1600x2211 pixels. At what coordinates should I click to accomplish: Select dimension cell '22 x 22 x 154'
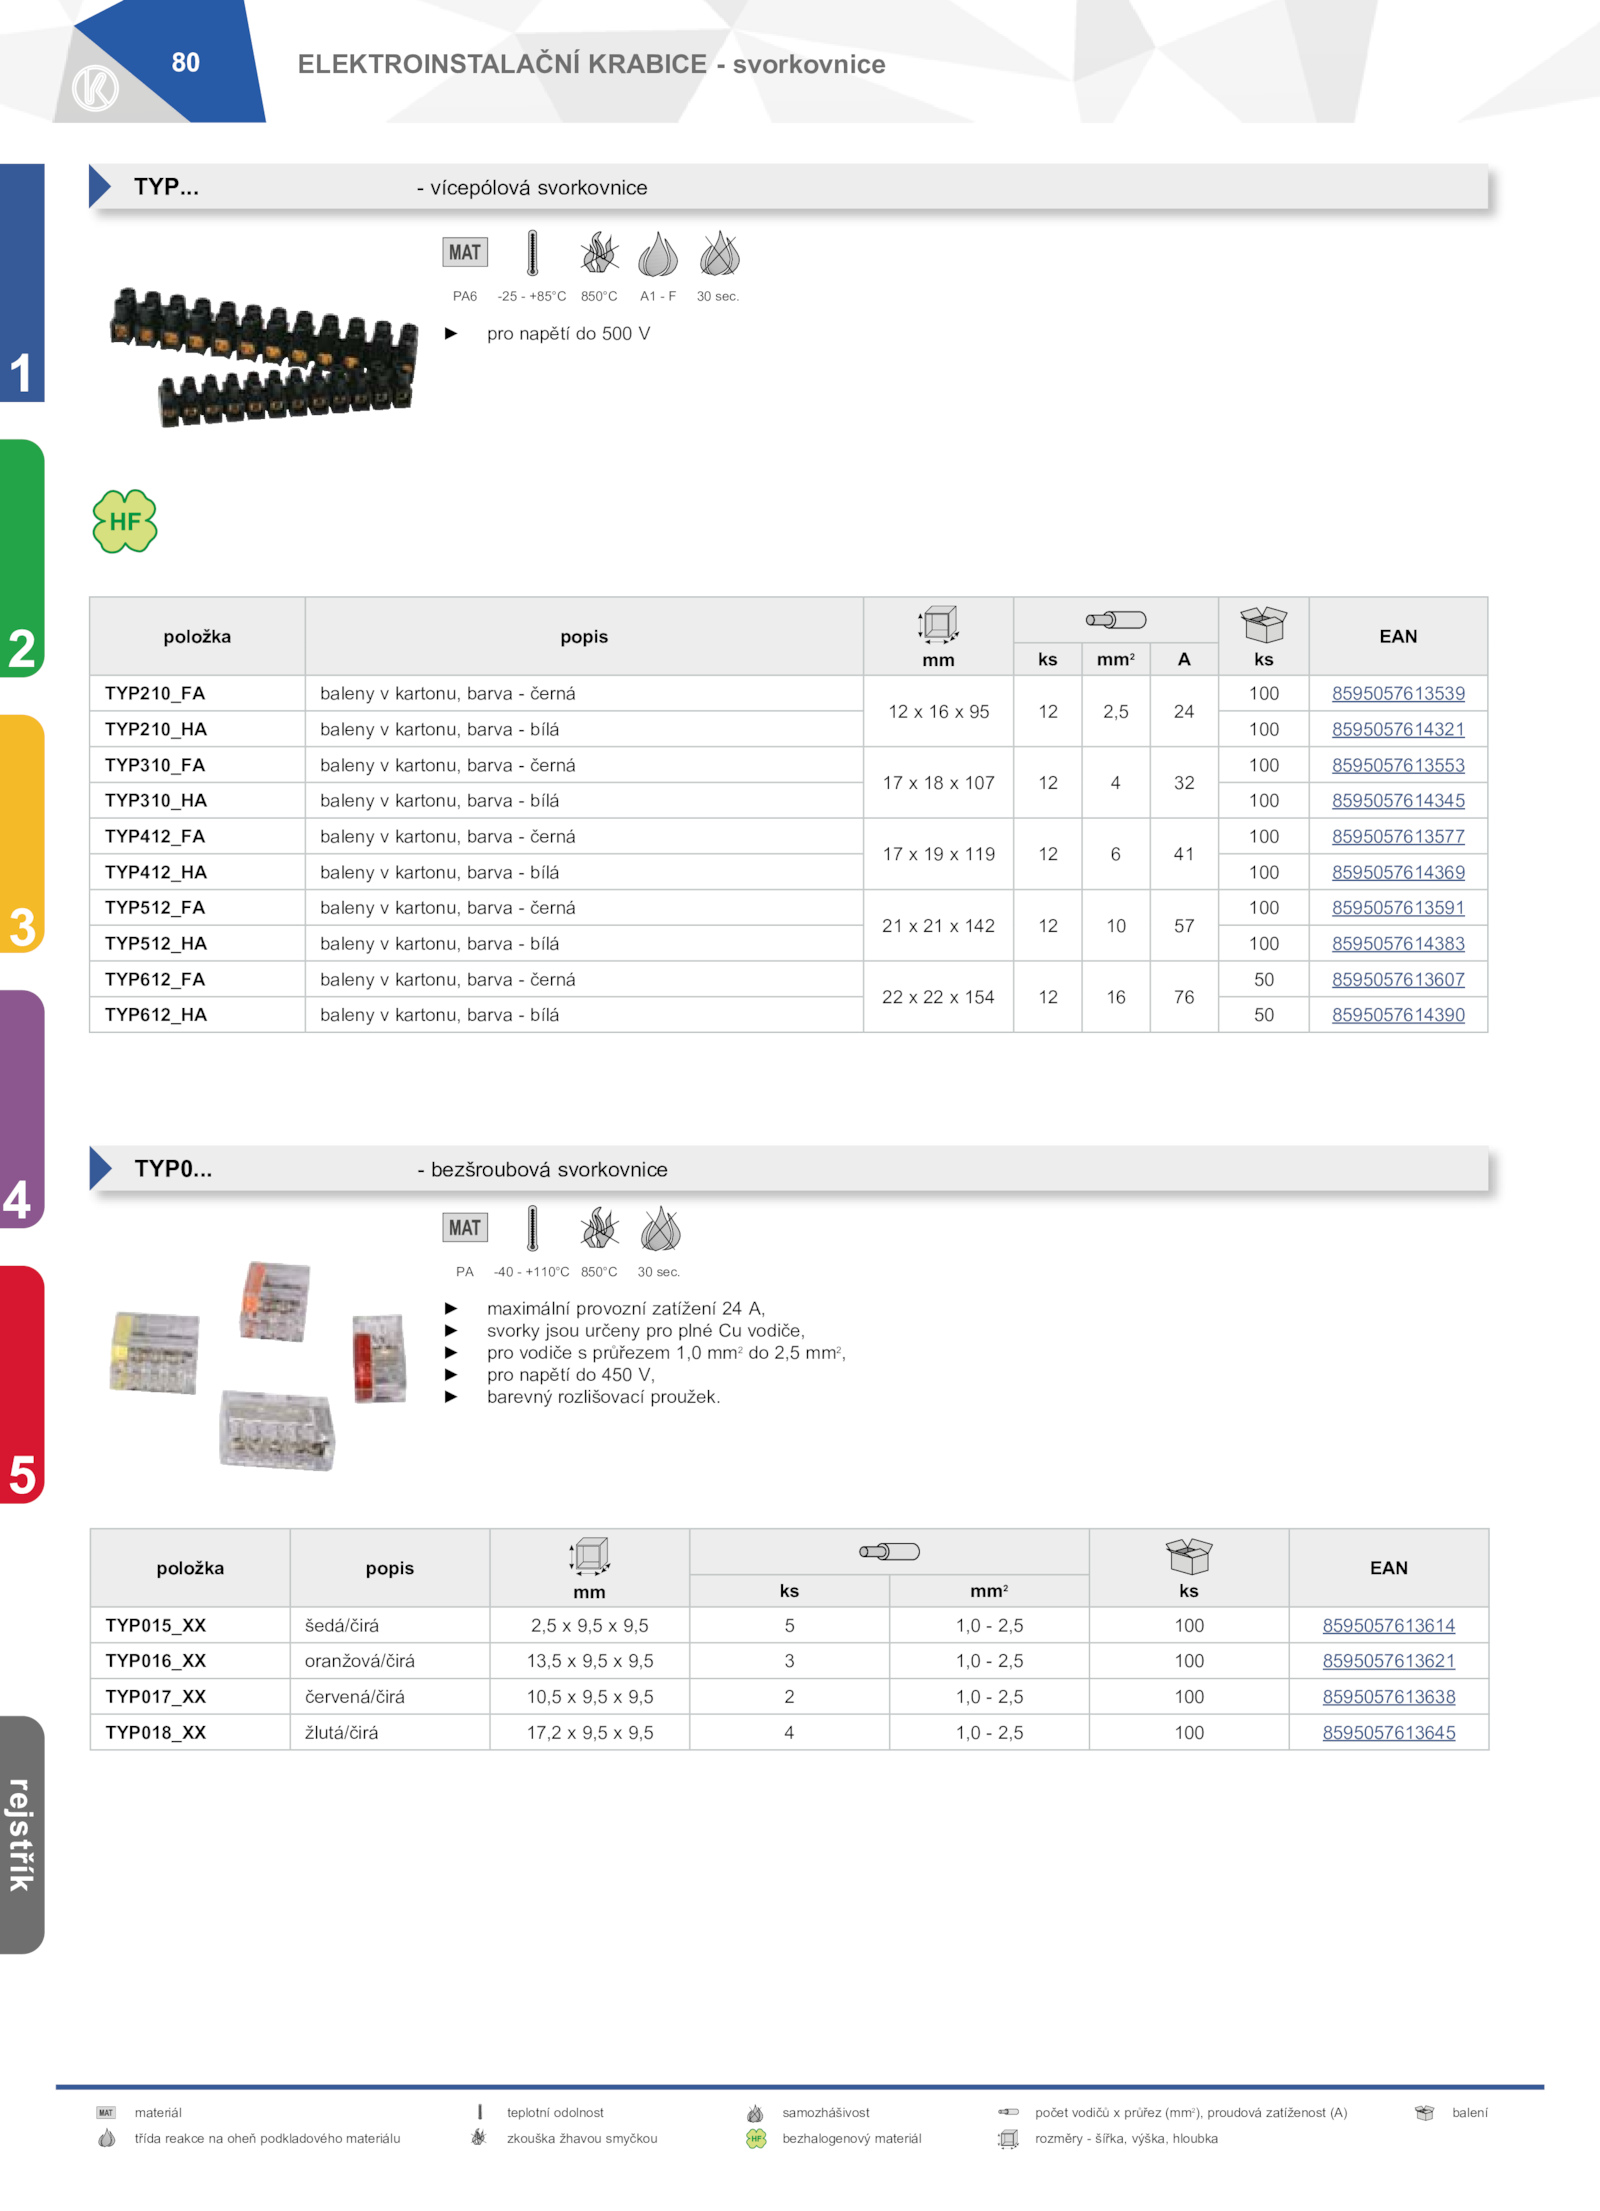click(938, 997)
